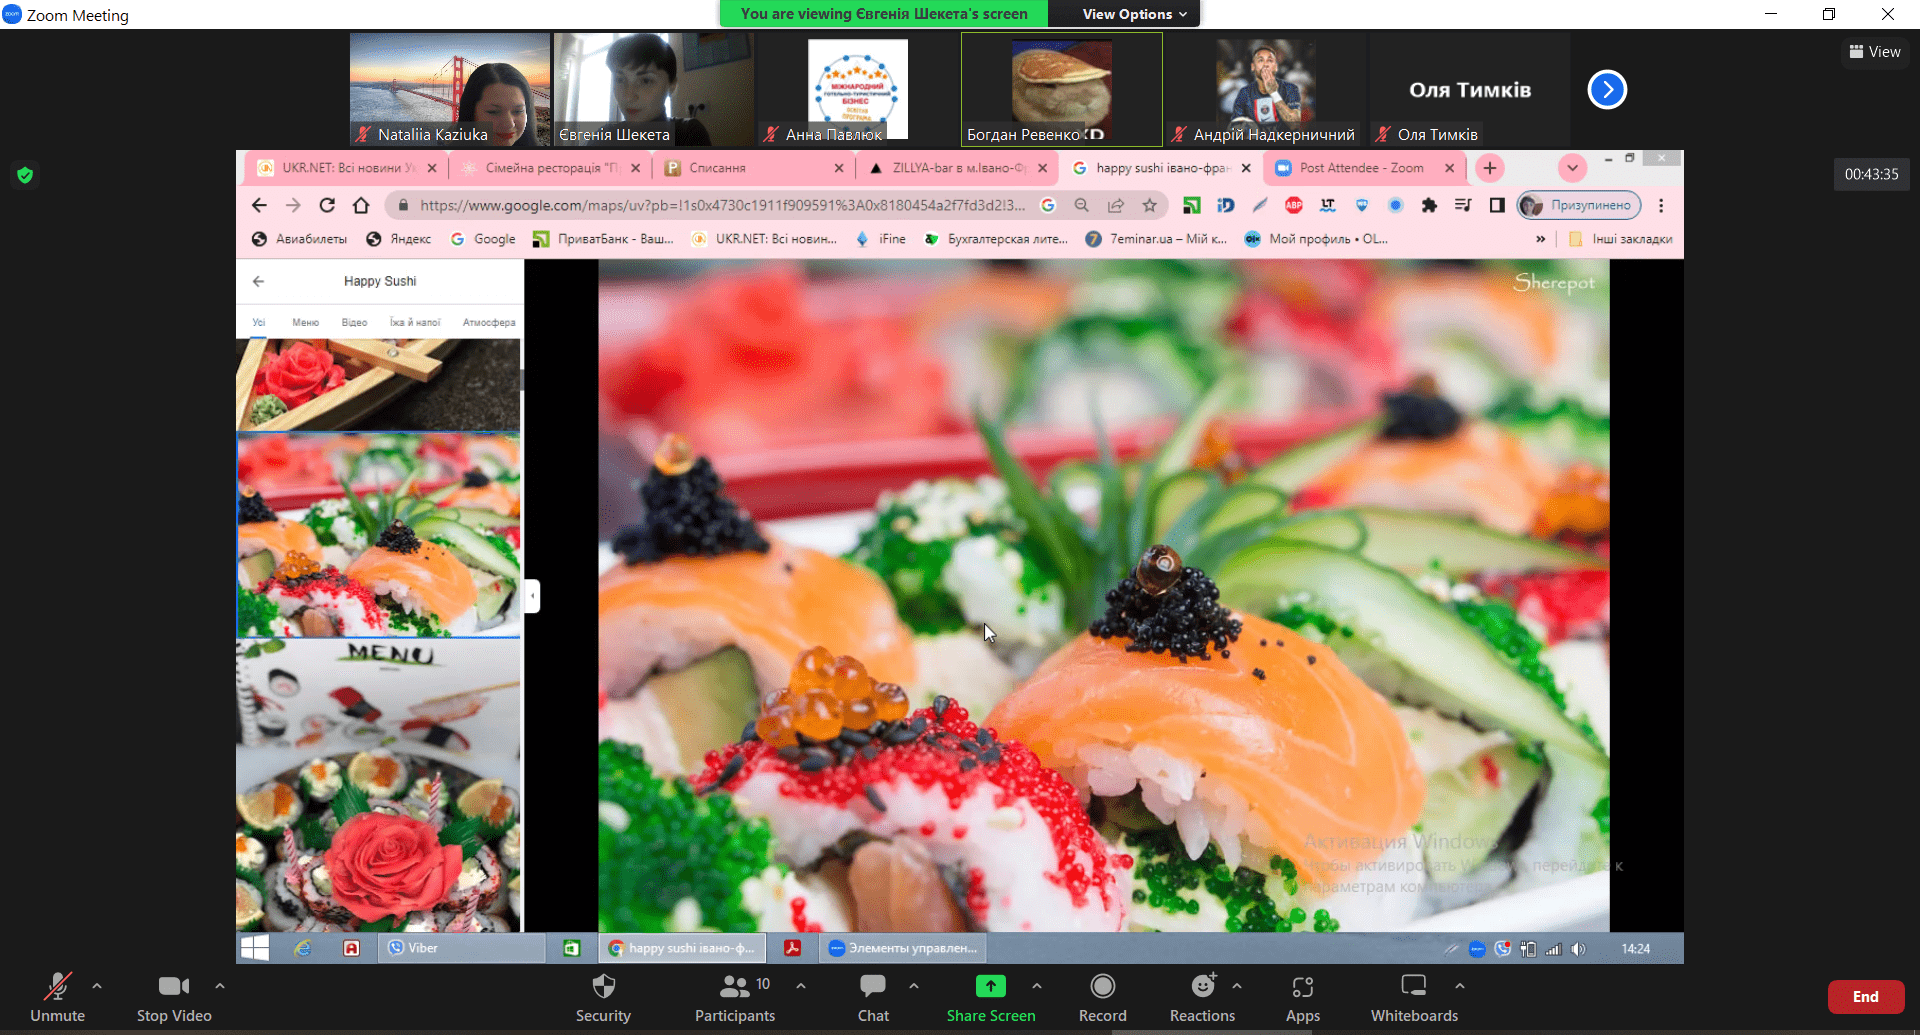Expand Share Screen options caret
The width and height of the screenshot is (1920, 1035).
[1037, 986]
